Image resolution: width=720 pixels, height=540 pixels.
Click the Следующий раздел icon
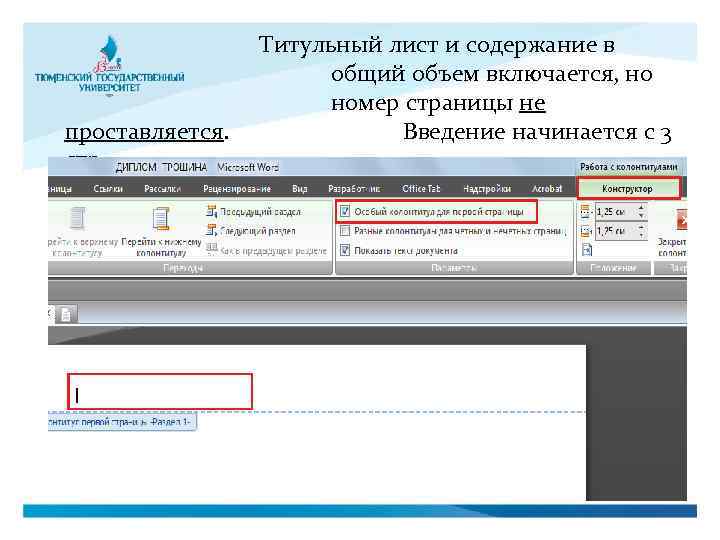[211, 231]
